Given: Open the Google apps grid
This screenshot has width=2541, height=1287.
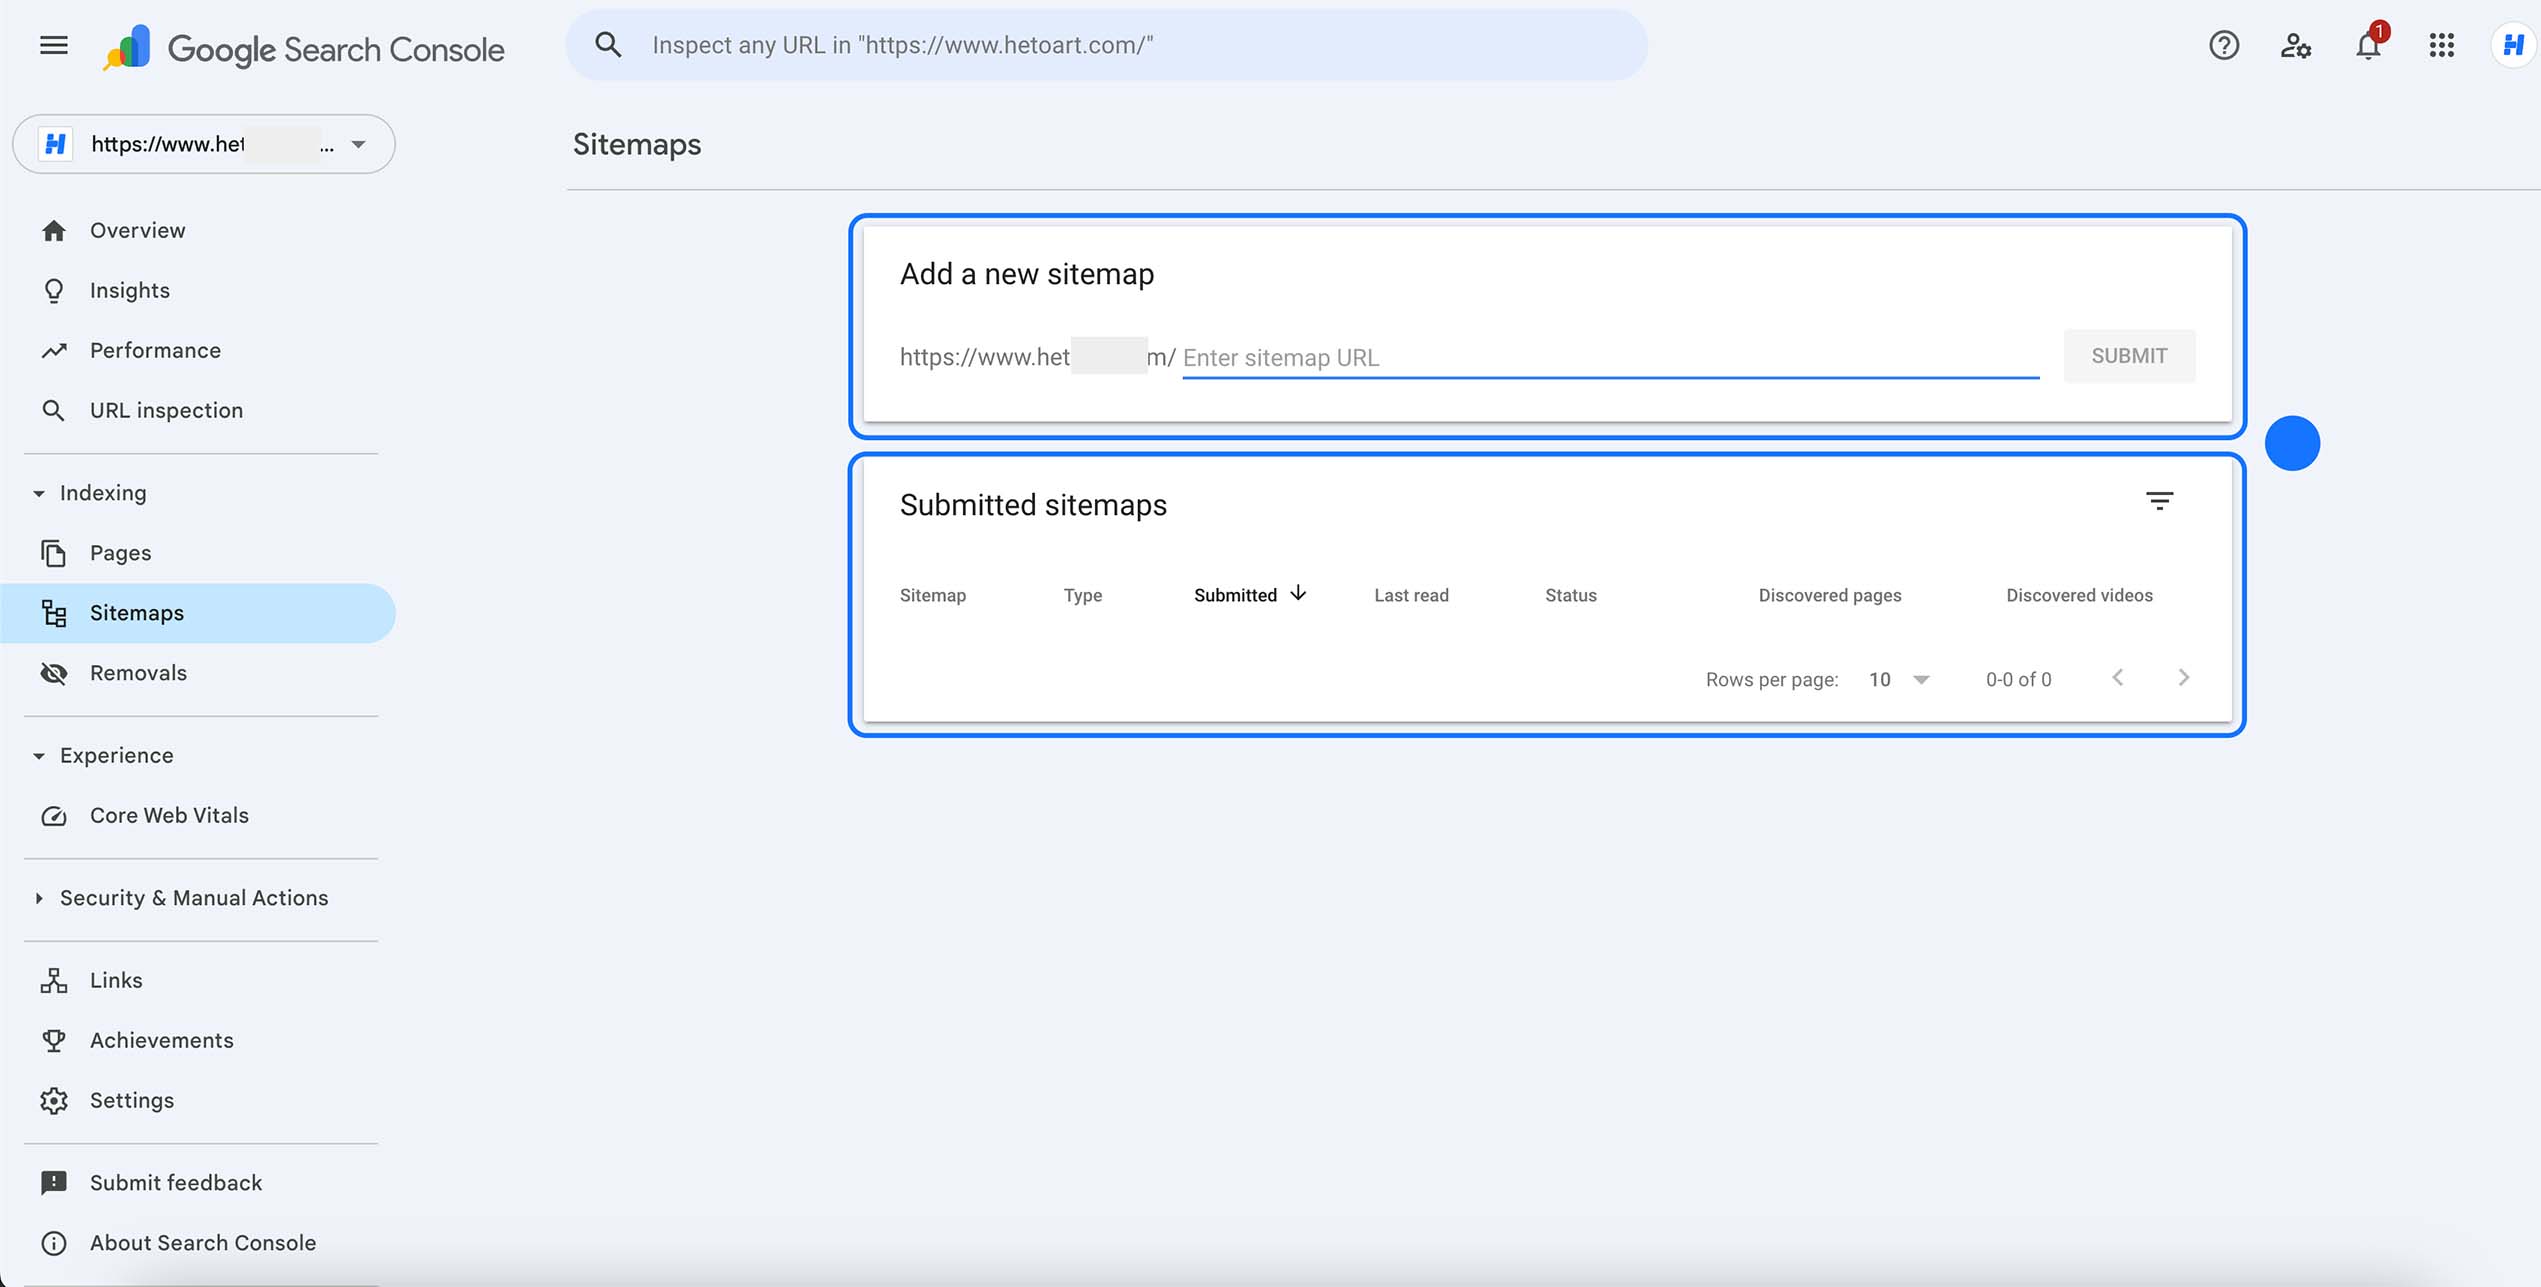Looking at the screenshot, I should pyautogui.click(x=2440, y=45).
